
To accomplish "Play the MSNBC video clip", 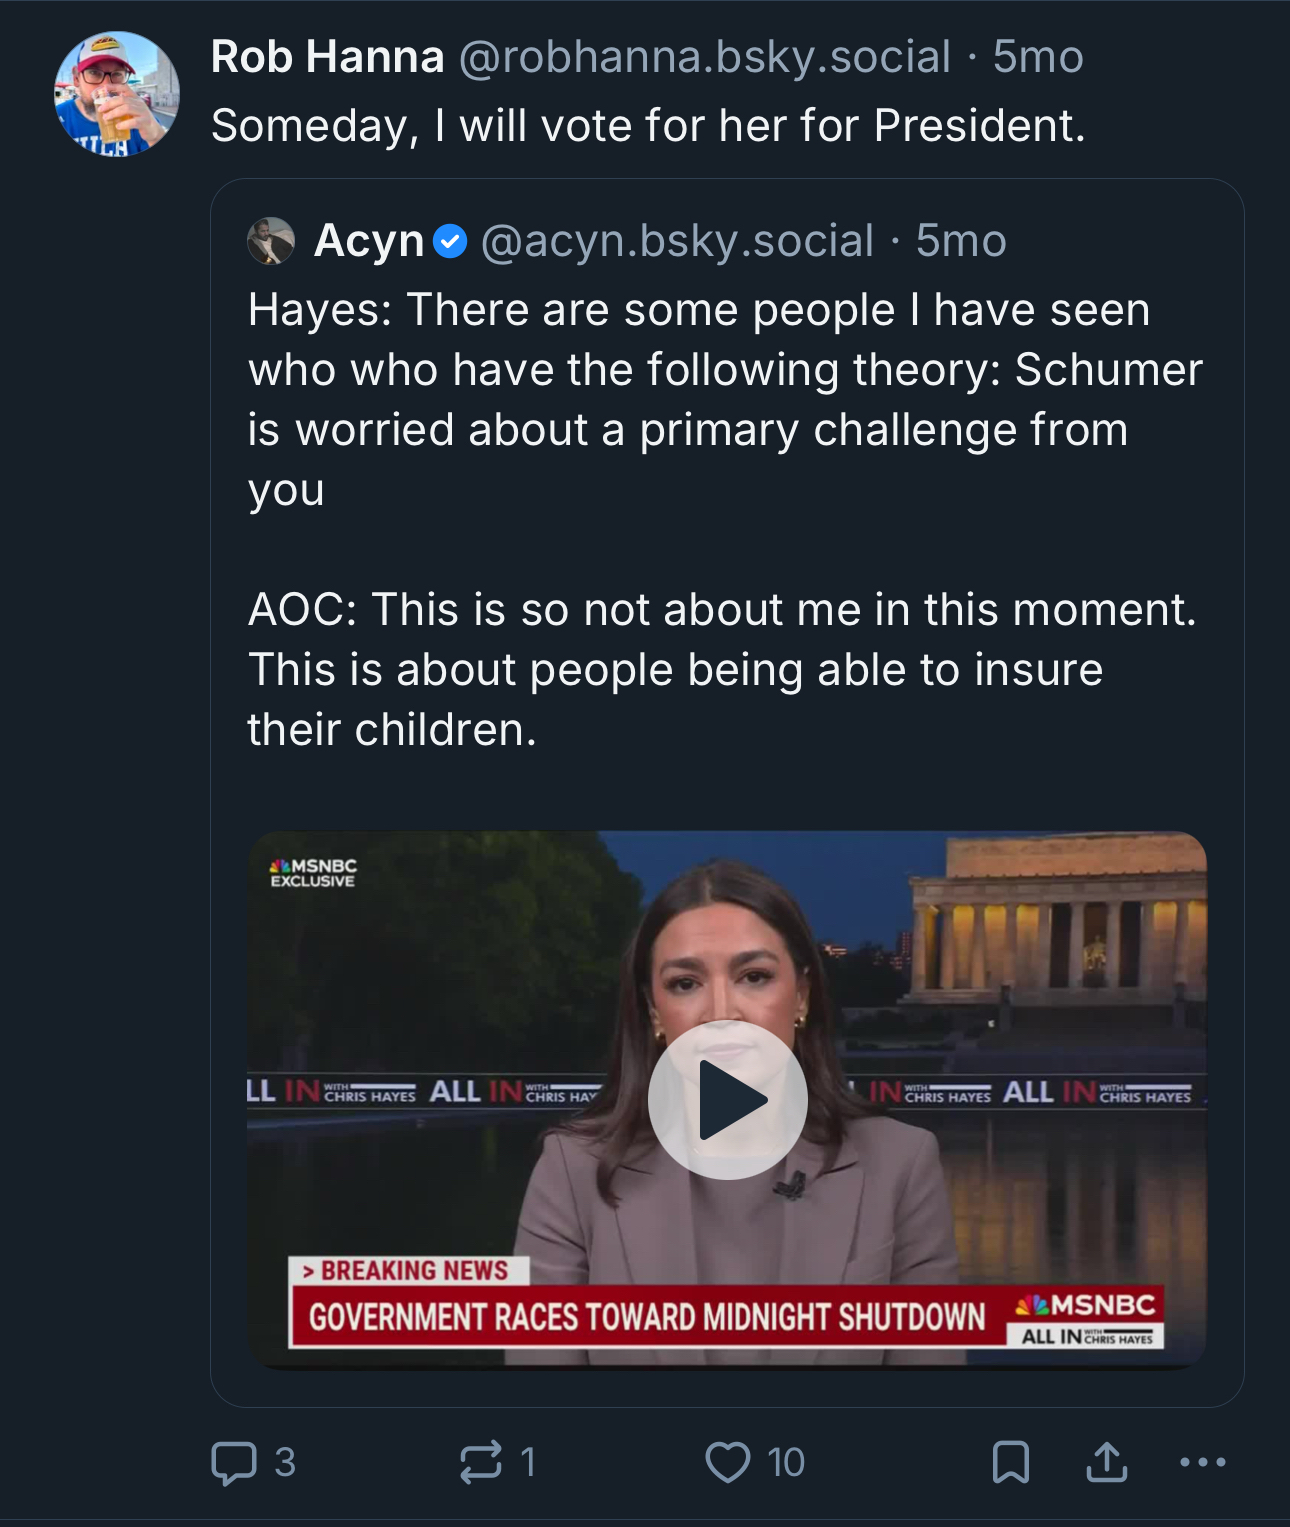I will [x=727, y=1099].
